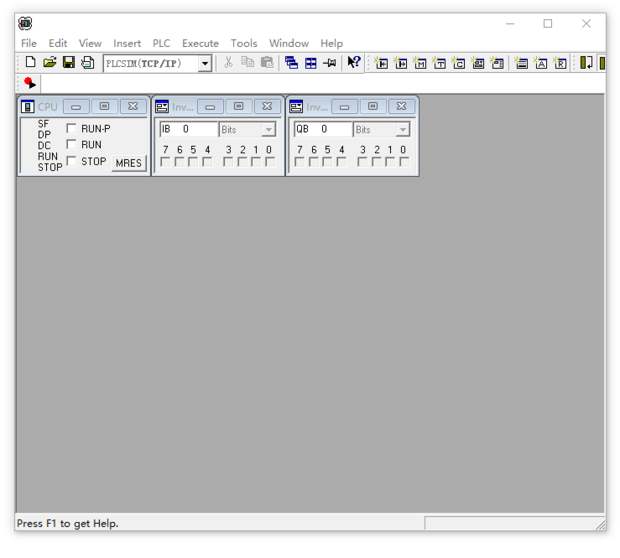This screenshot has height=558, width=620.
Task: Open the PLCSIM(TCP/IP) interface dropdown
Action: click(x=205, y=64)
